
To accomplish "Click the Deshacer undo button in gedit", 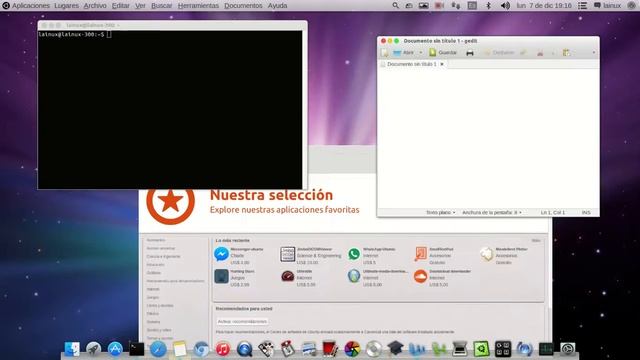I will (x=499, y=53).
